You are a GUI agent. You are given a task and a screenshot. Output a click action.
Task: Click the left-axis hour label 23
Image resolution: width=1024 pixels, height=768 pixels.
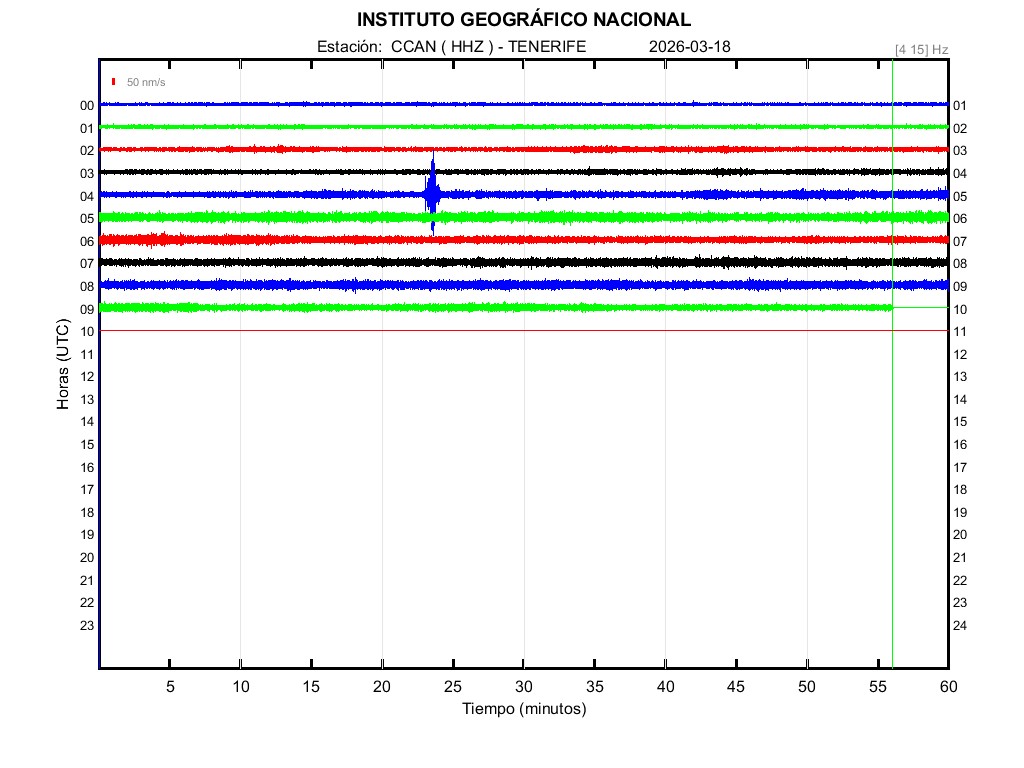pos(87,626)
